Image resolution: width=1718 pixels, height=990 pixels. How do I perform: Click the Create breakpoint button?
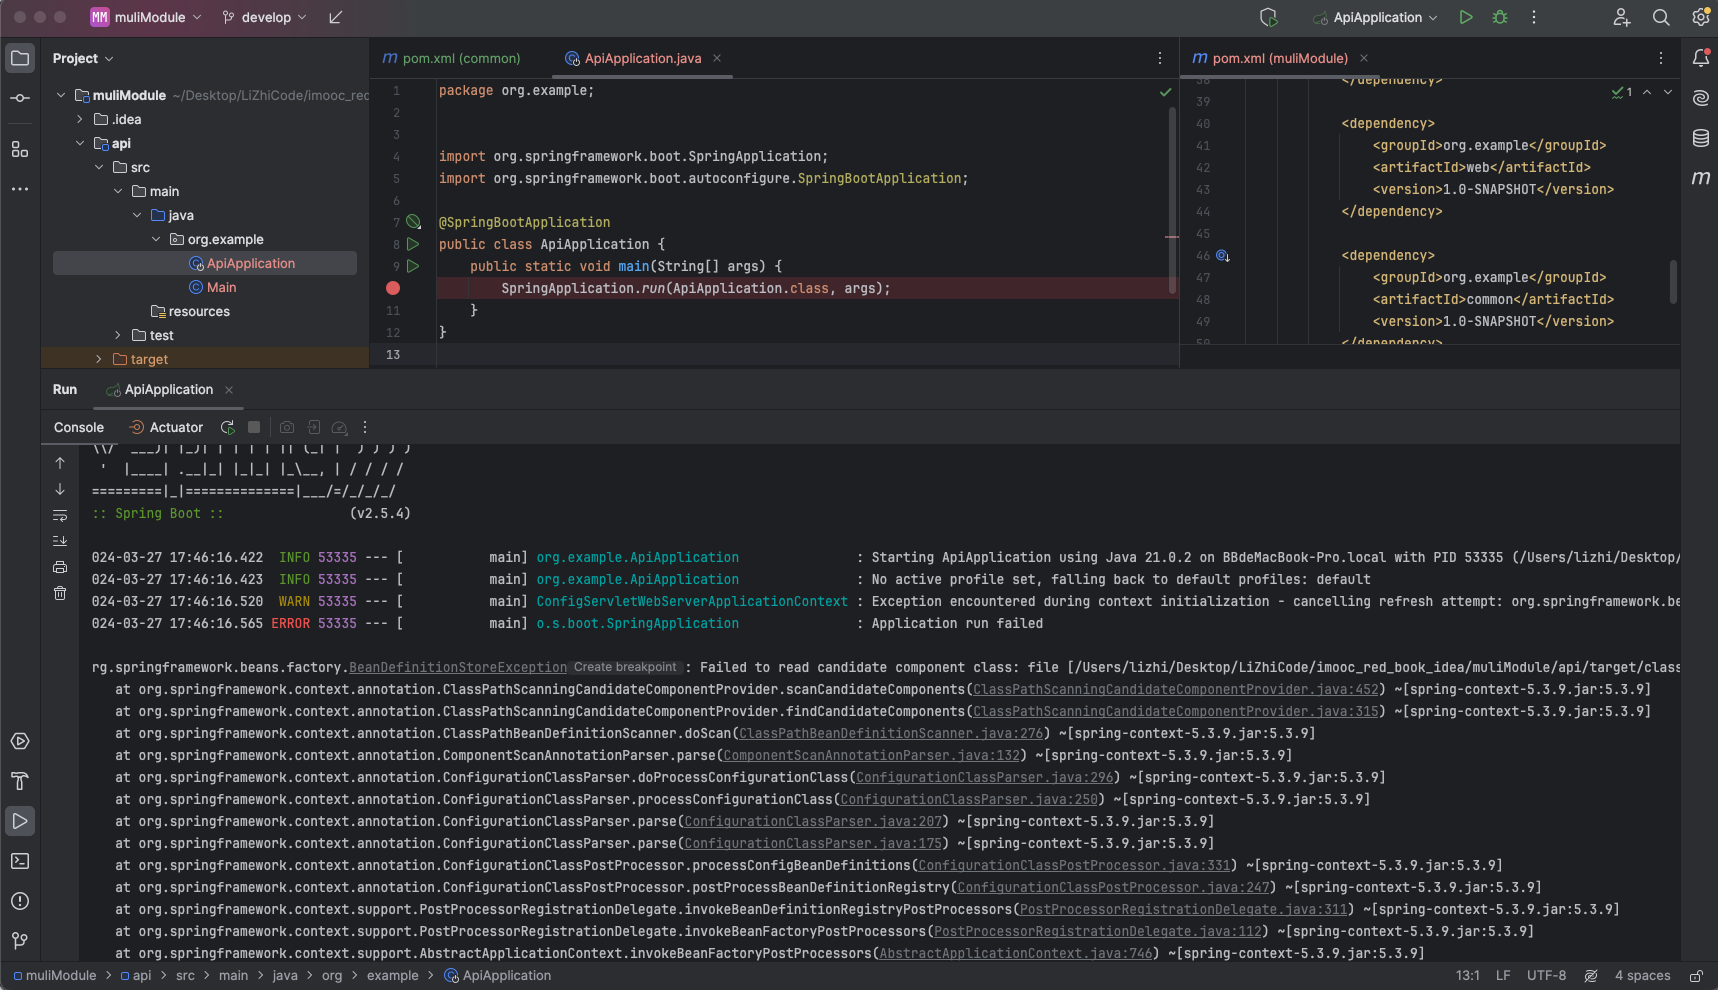click(x=625, y=667)
